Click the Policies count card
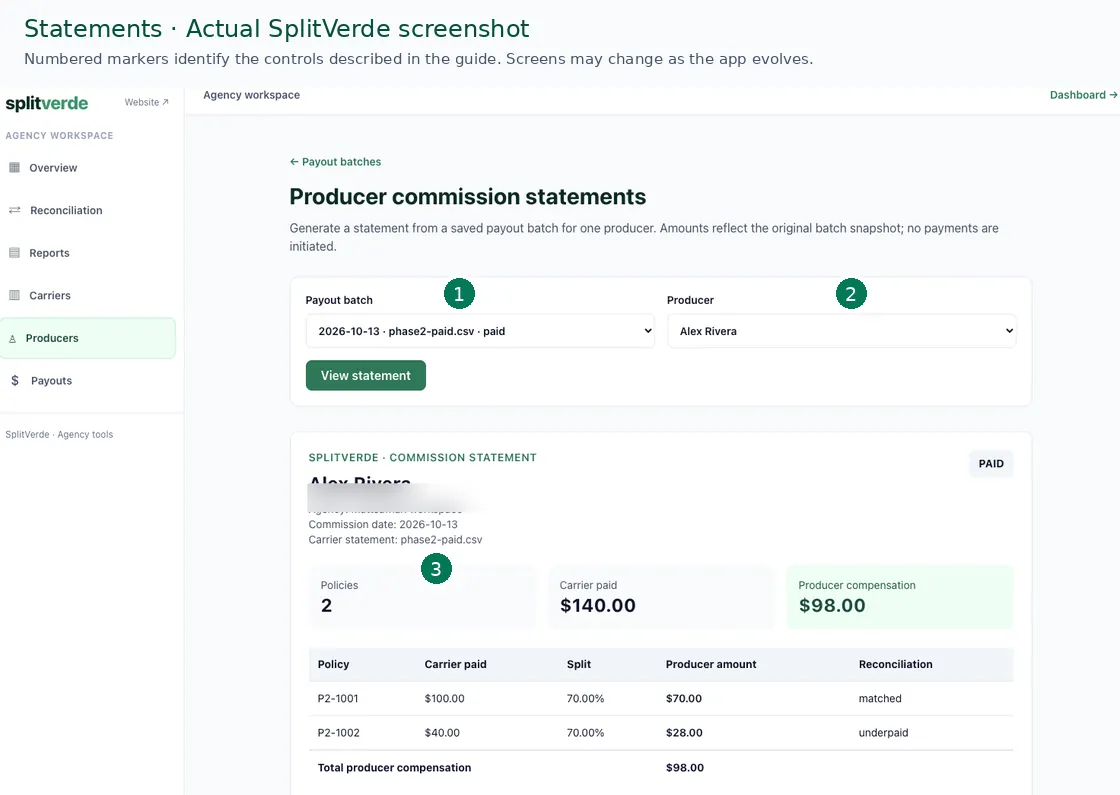Screen dimensions: 1120x795 click(422, 597)
